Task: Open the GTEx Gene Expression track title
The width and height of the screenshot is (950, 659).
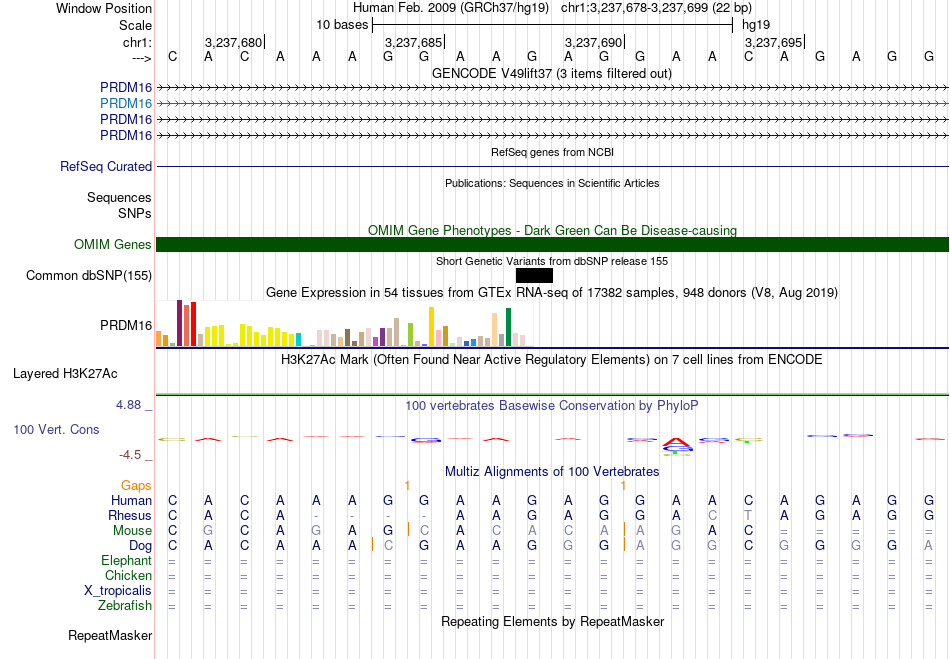Action: (552, 293)
